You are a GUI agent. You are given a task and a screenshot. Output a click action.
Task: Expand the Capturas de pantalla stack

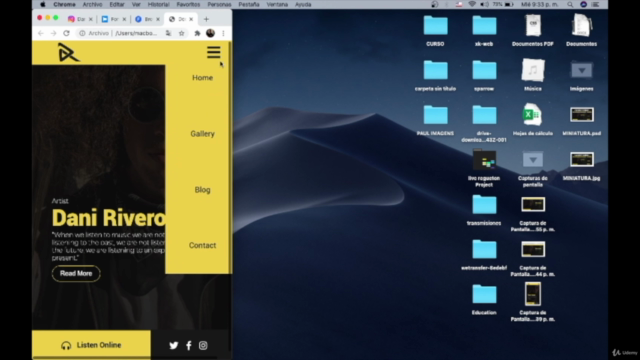[533, 160]
